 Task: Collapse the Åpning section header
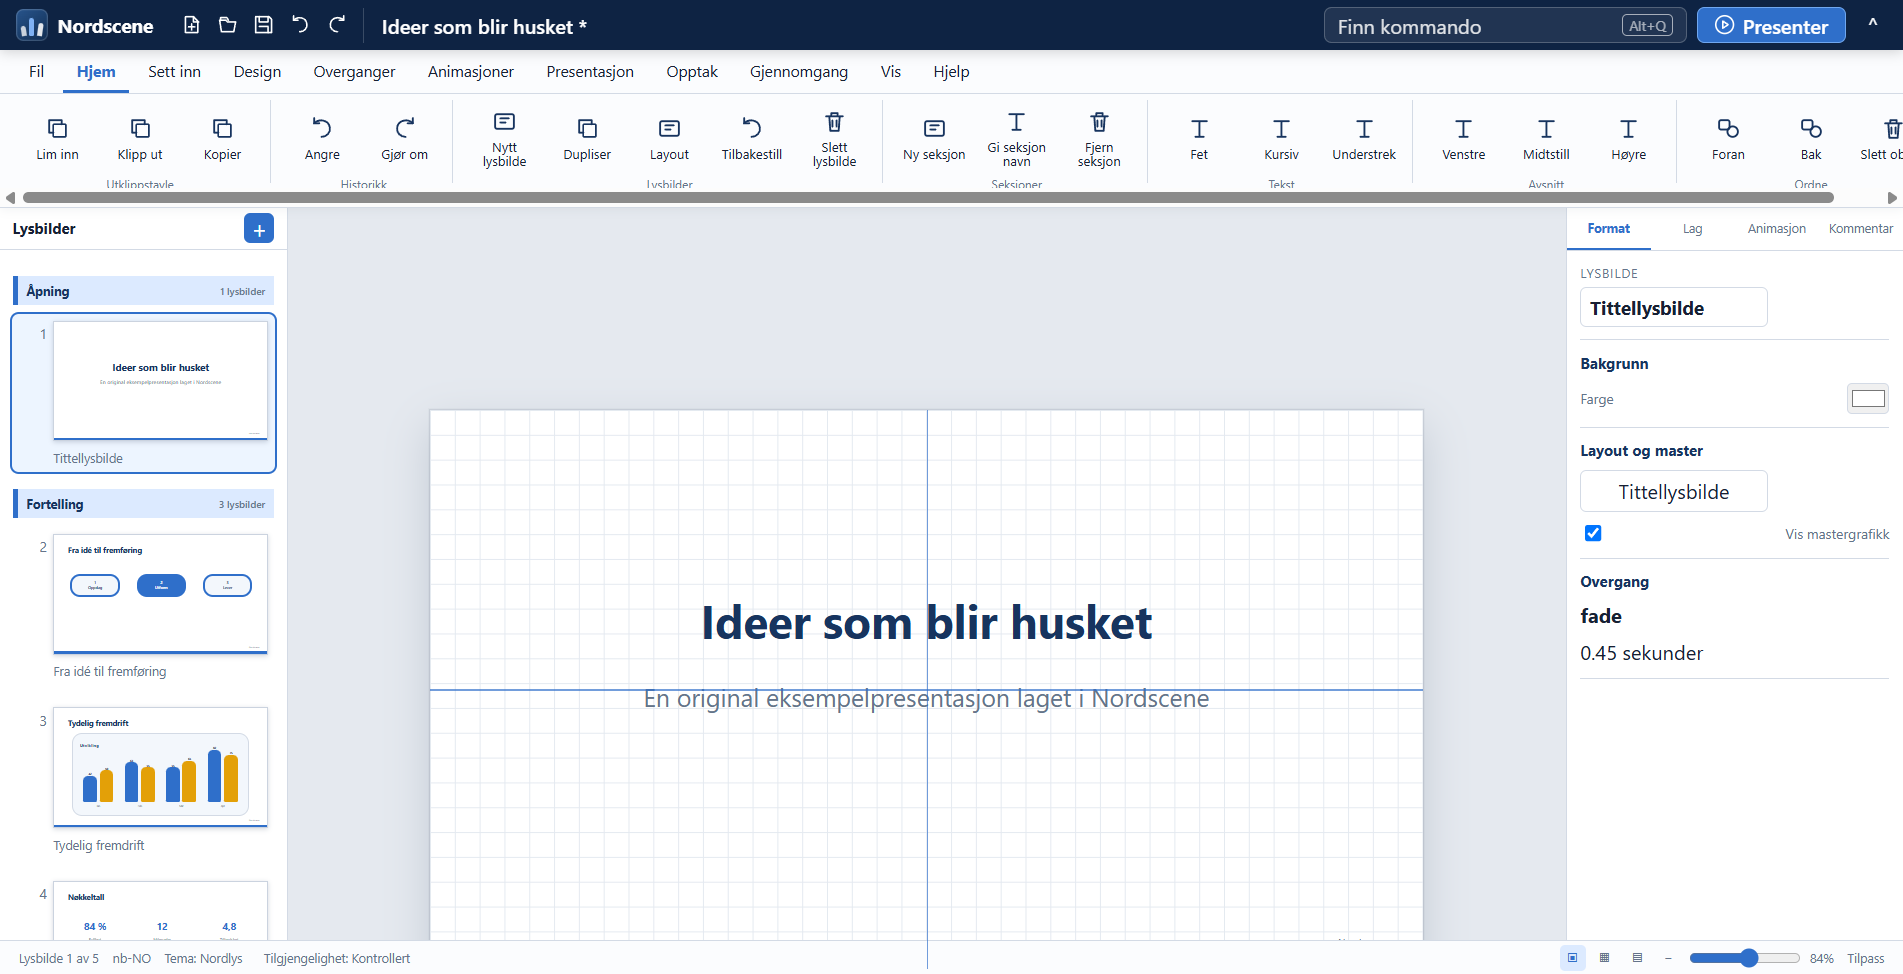coord(145,291)
